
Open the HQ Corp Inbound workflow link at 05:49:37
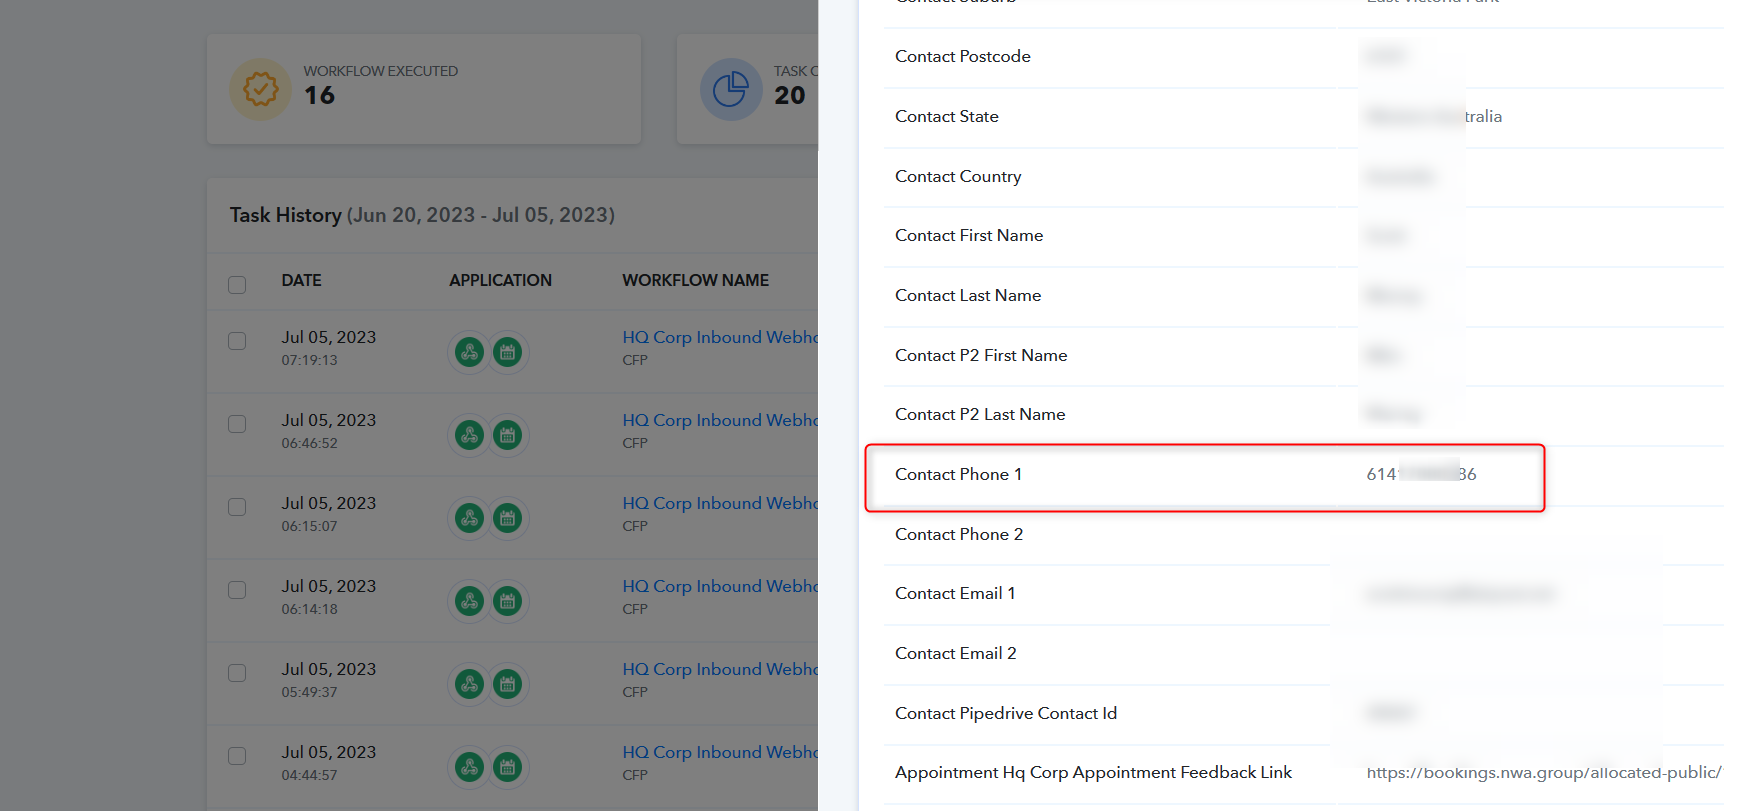coord(720,670)
